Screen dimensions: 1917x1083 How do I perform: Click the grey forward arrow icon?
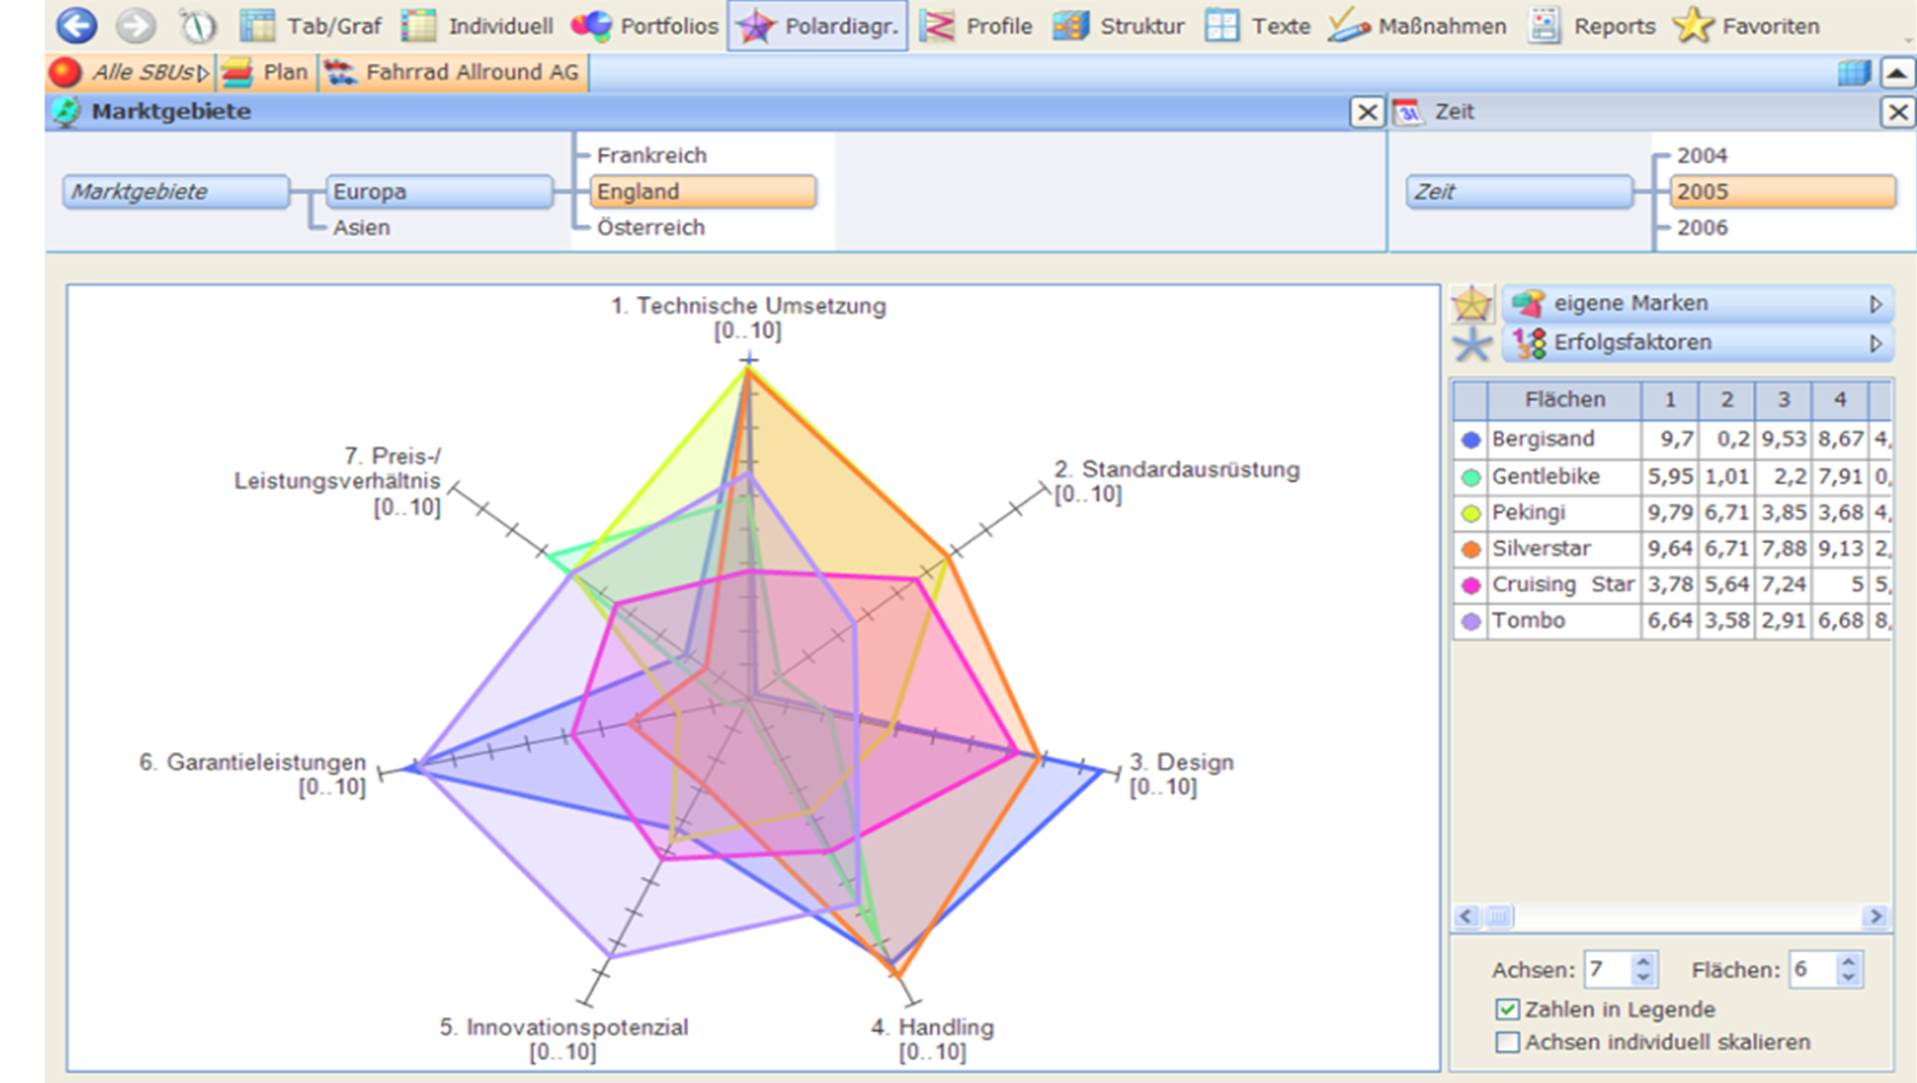coord(136,25)
